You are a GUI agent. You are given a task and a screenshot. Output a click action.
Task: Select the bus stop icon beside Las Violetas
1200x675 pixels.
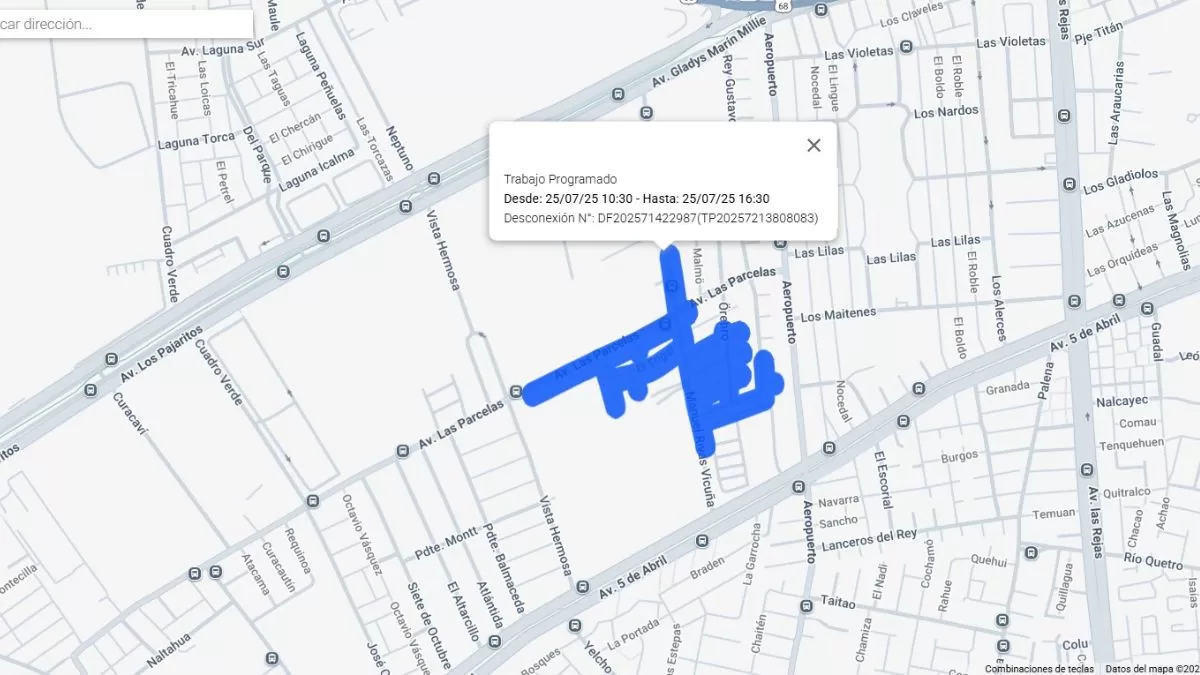(x=906, y=46)
